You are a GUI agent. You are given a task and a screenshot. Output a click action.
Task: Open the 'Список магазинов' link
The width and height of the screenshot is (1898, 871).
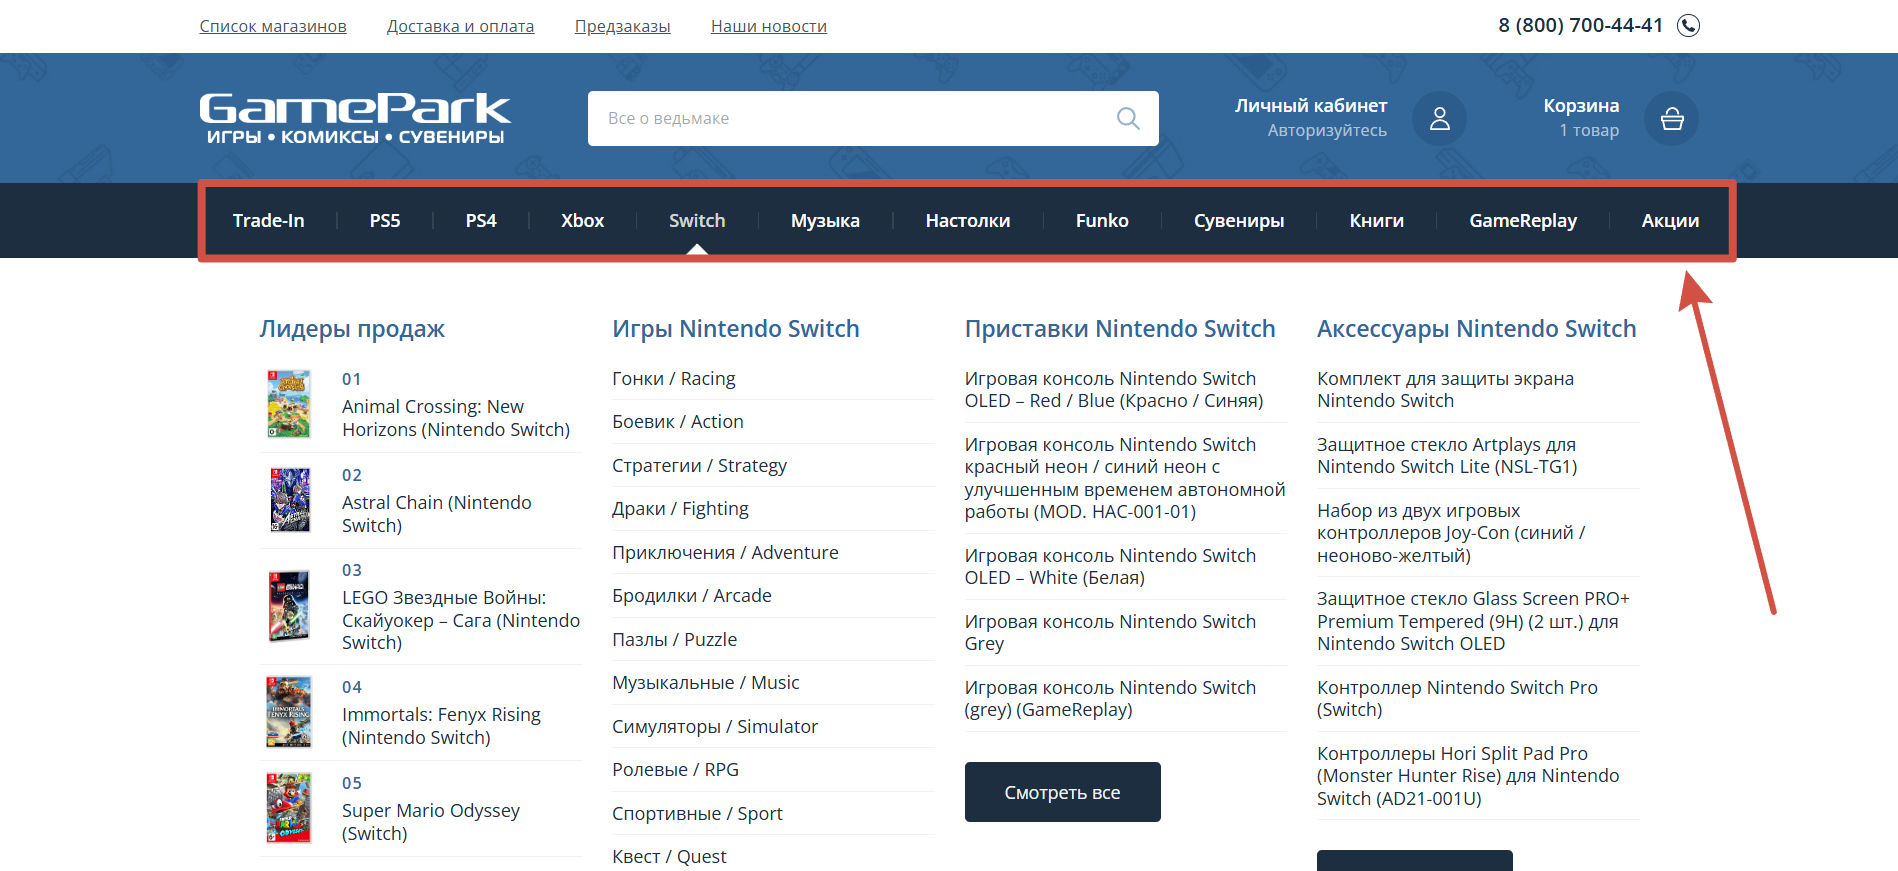(273, 26)
